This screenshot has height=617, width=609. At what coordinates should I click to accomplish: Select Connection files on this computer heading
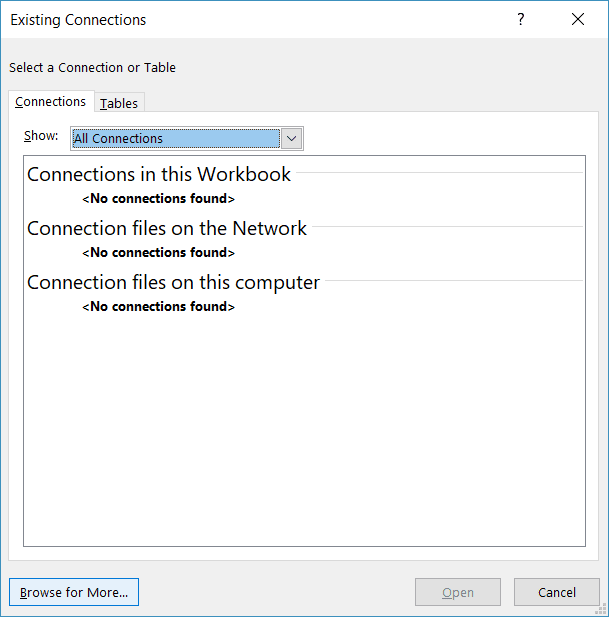click(x=173, y=282)
